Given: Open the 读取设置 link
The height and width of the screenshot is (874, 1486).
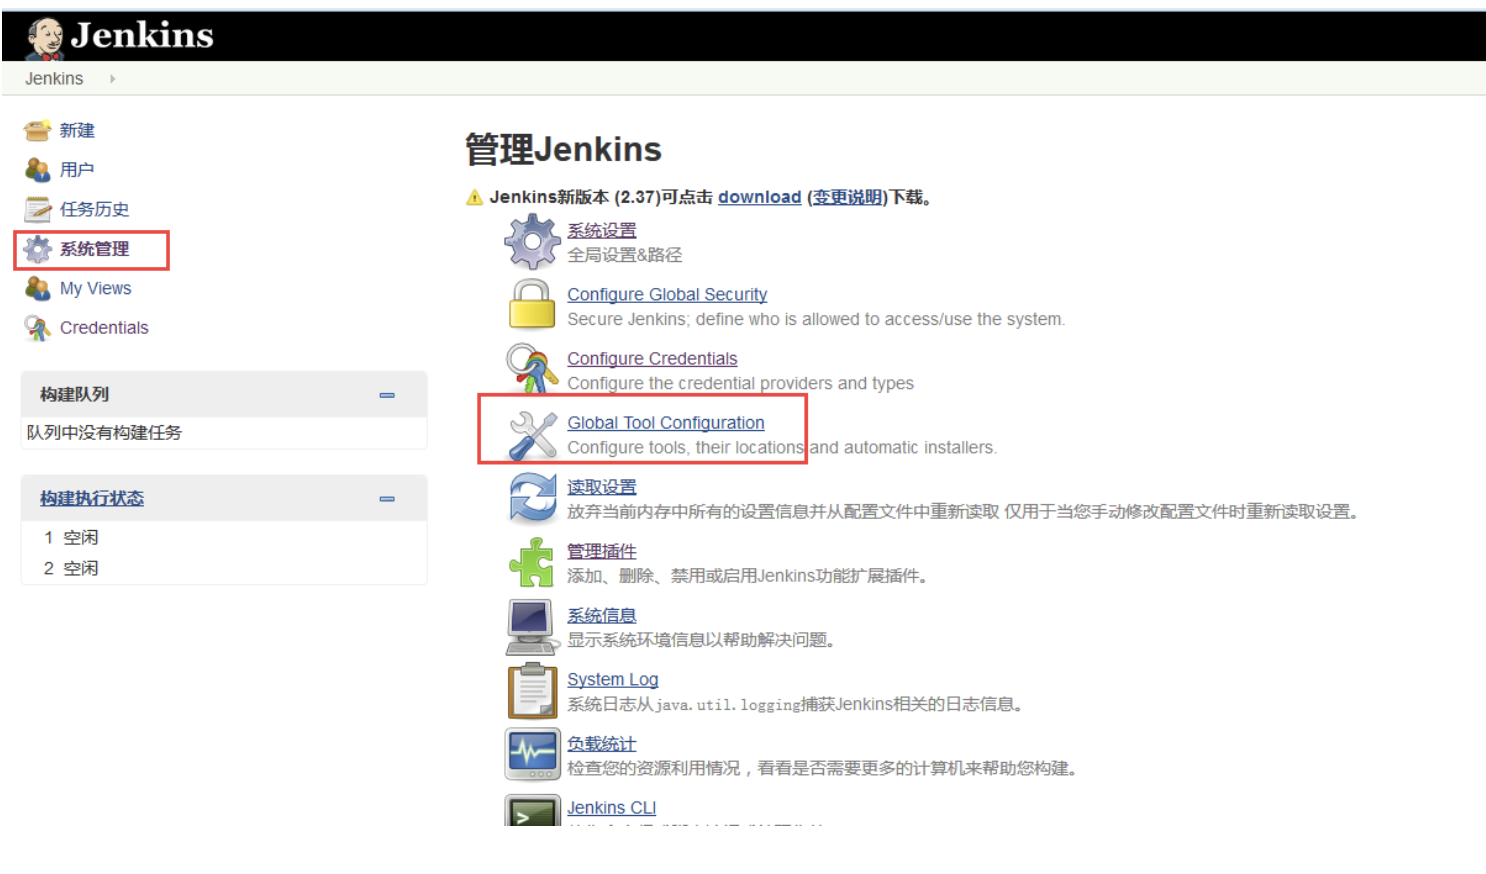Looking at the screenshot, I should [602, 487].
